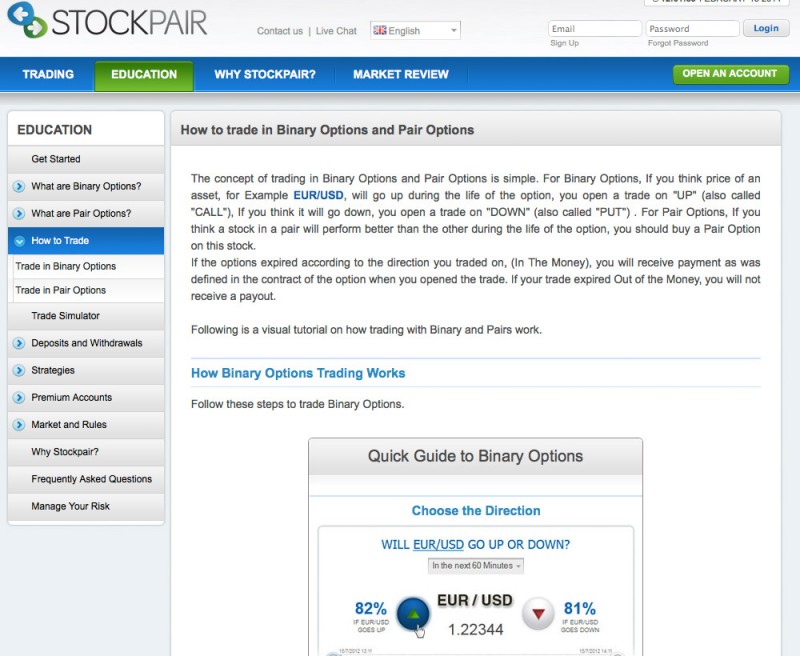Click the red DOWN arrow button for EUR/USD

click(x=538, y=614)
